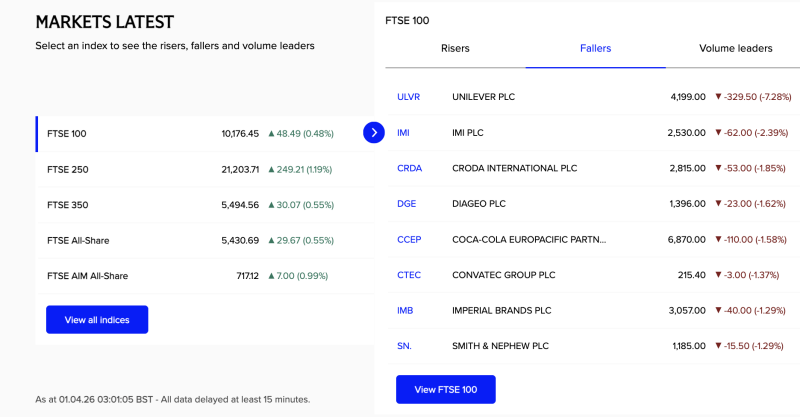Click Convatec price 215.40
This screenshot has width=800, height=417.
(692, 275)
